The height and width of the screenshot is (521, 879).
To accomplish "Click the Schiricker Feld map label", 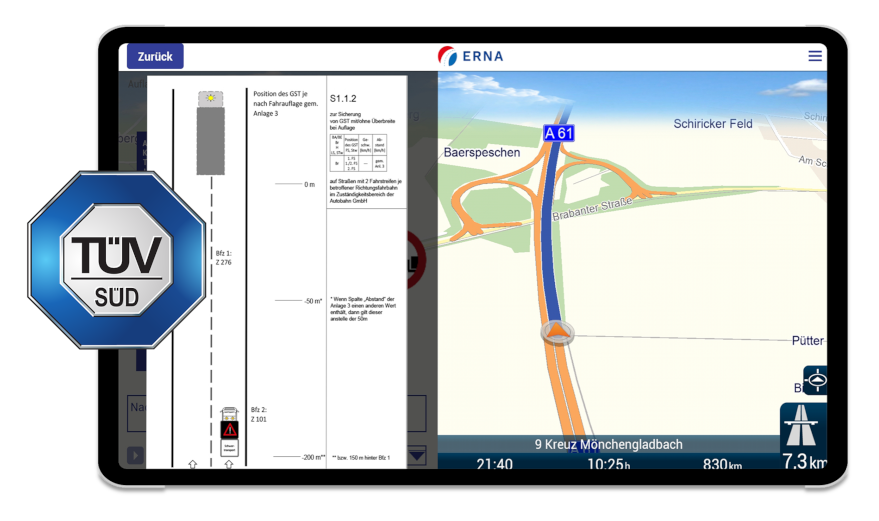I will pos(713,123).
